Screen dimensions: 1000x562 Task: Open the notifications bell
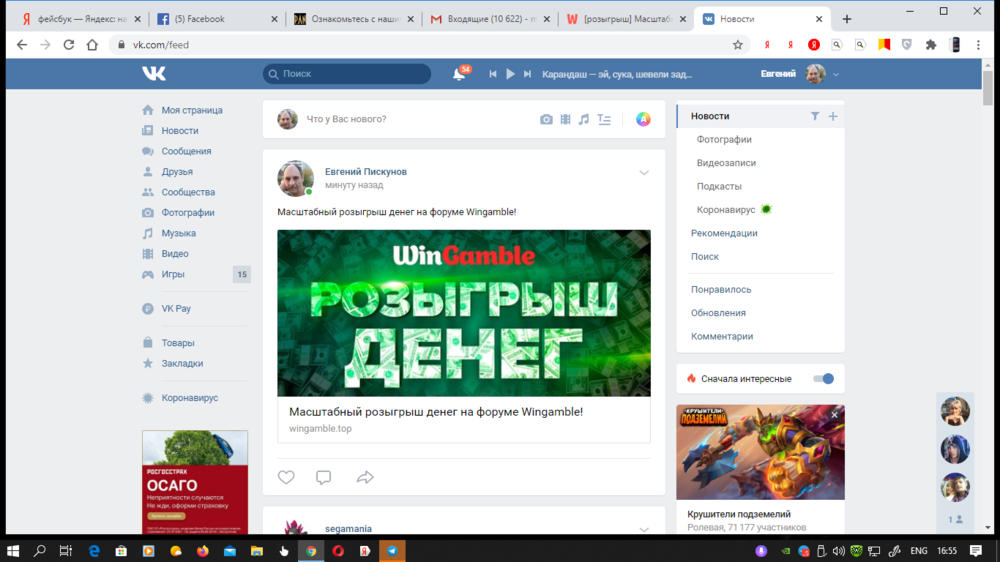[x=459, y=74]
